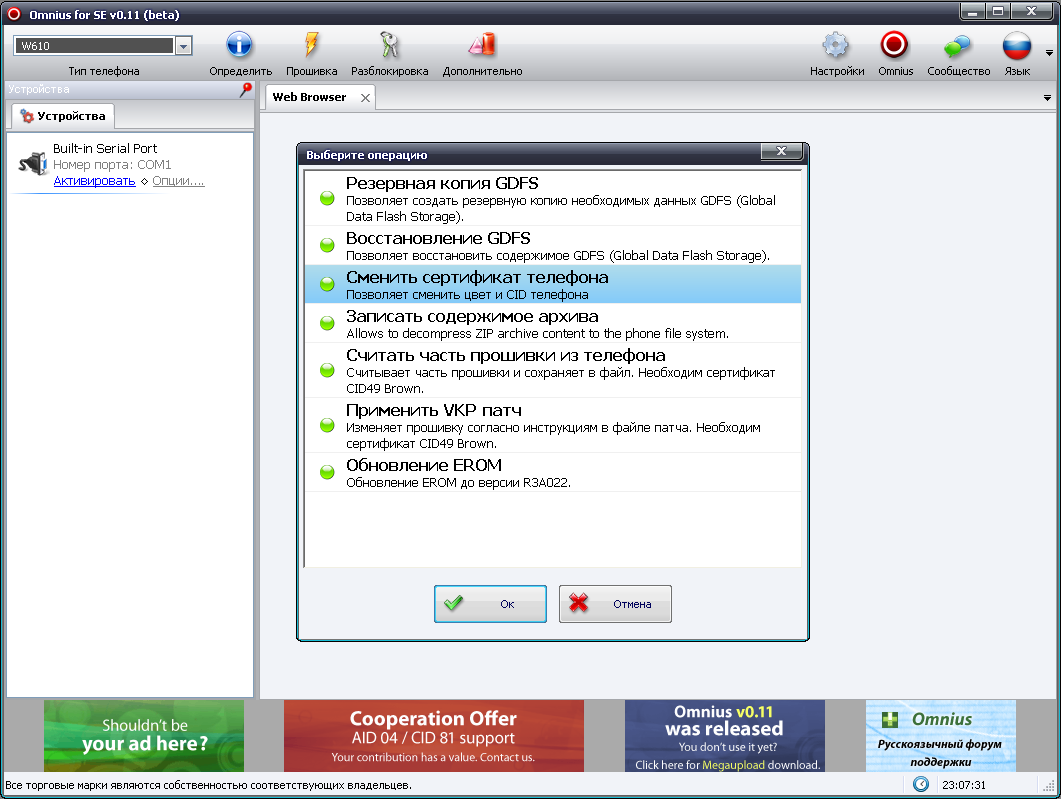Switch to the Web Browser tab
This screenshot has width=1061, height=799.
click(309, 97)
